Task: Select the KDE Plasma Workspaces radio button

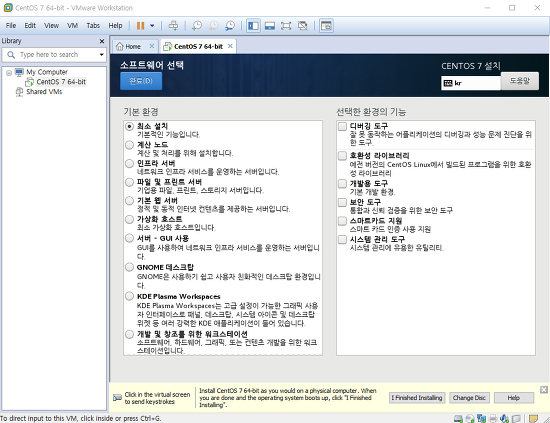Action: [x=129, y=296]
